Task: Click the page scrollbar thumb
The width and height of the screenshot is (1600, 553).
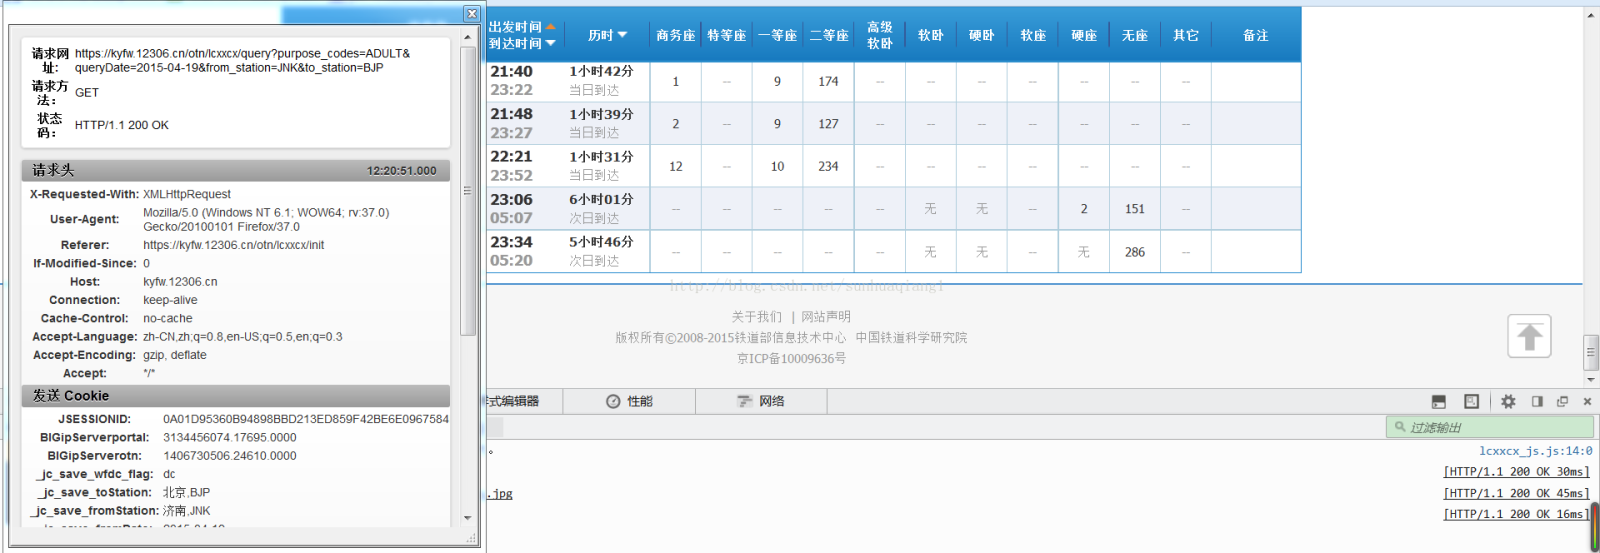Action: 1591,352
